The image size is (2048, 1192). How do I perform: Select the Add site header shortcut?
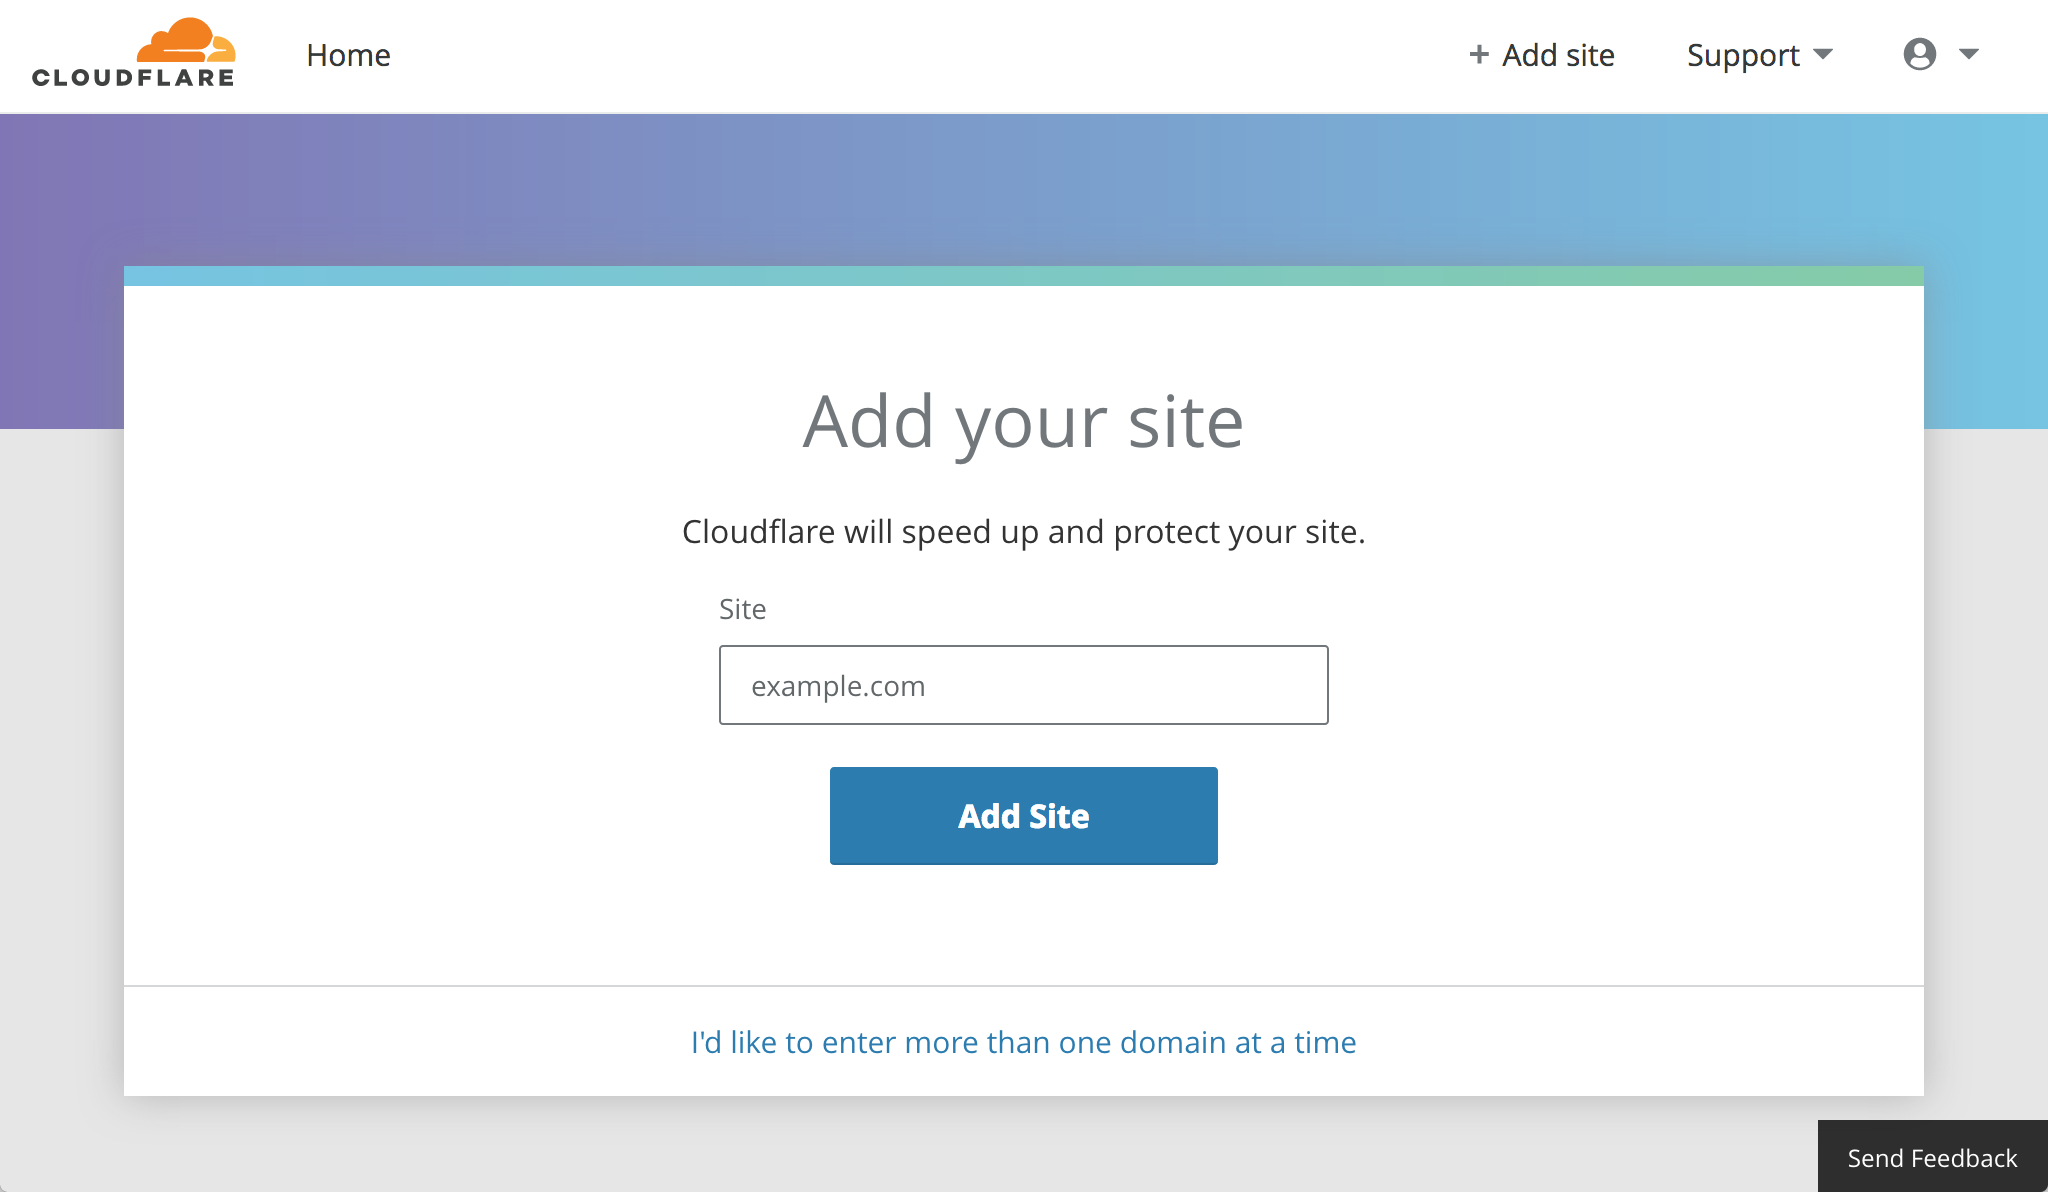(1541, 54)
